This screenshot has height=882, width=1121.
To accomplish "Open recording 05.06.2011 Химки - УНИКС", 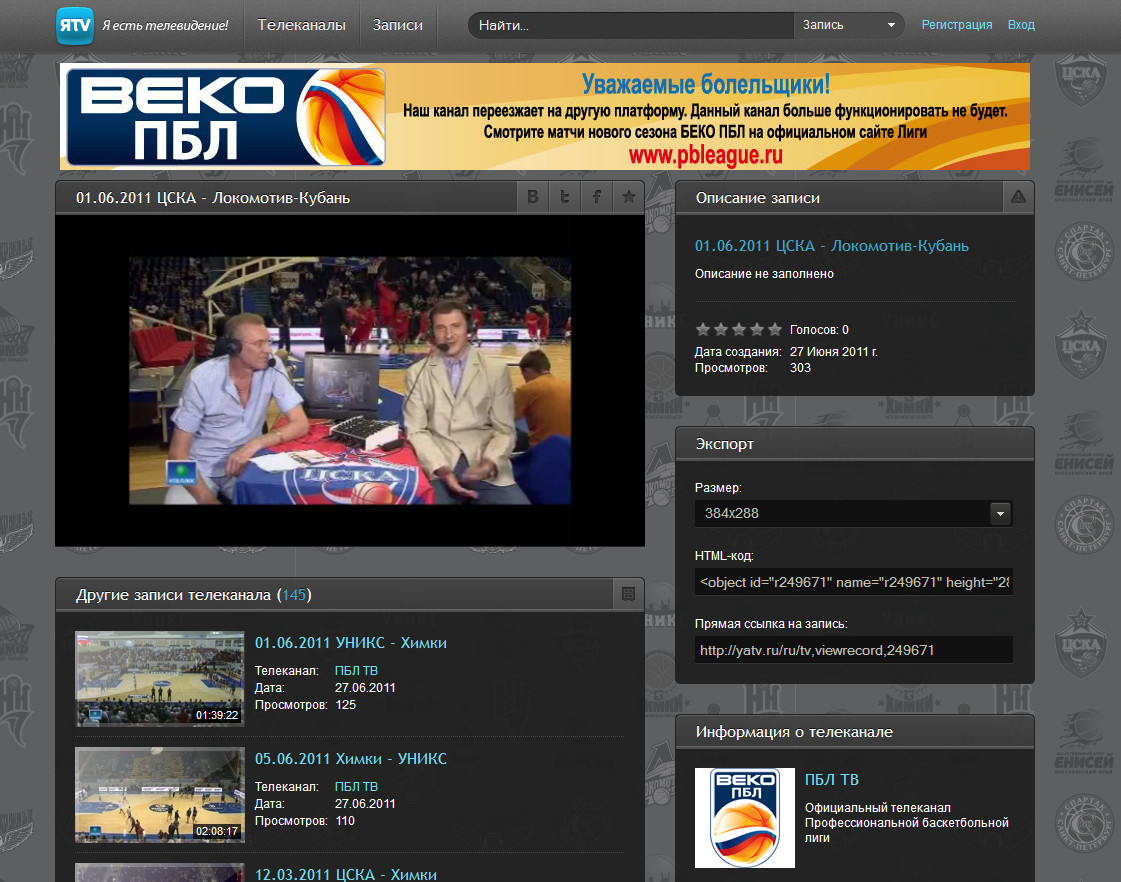I will pyautogui.click(x=350, y=758).
